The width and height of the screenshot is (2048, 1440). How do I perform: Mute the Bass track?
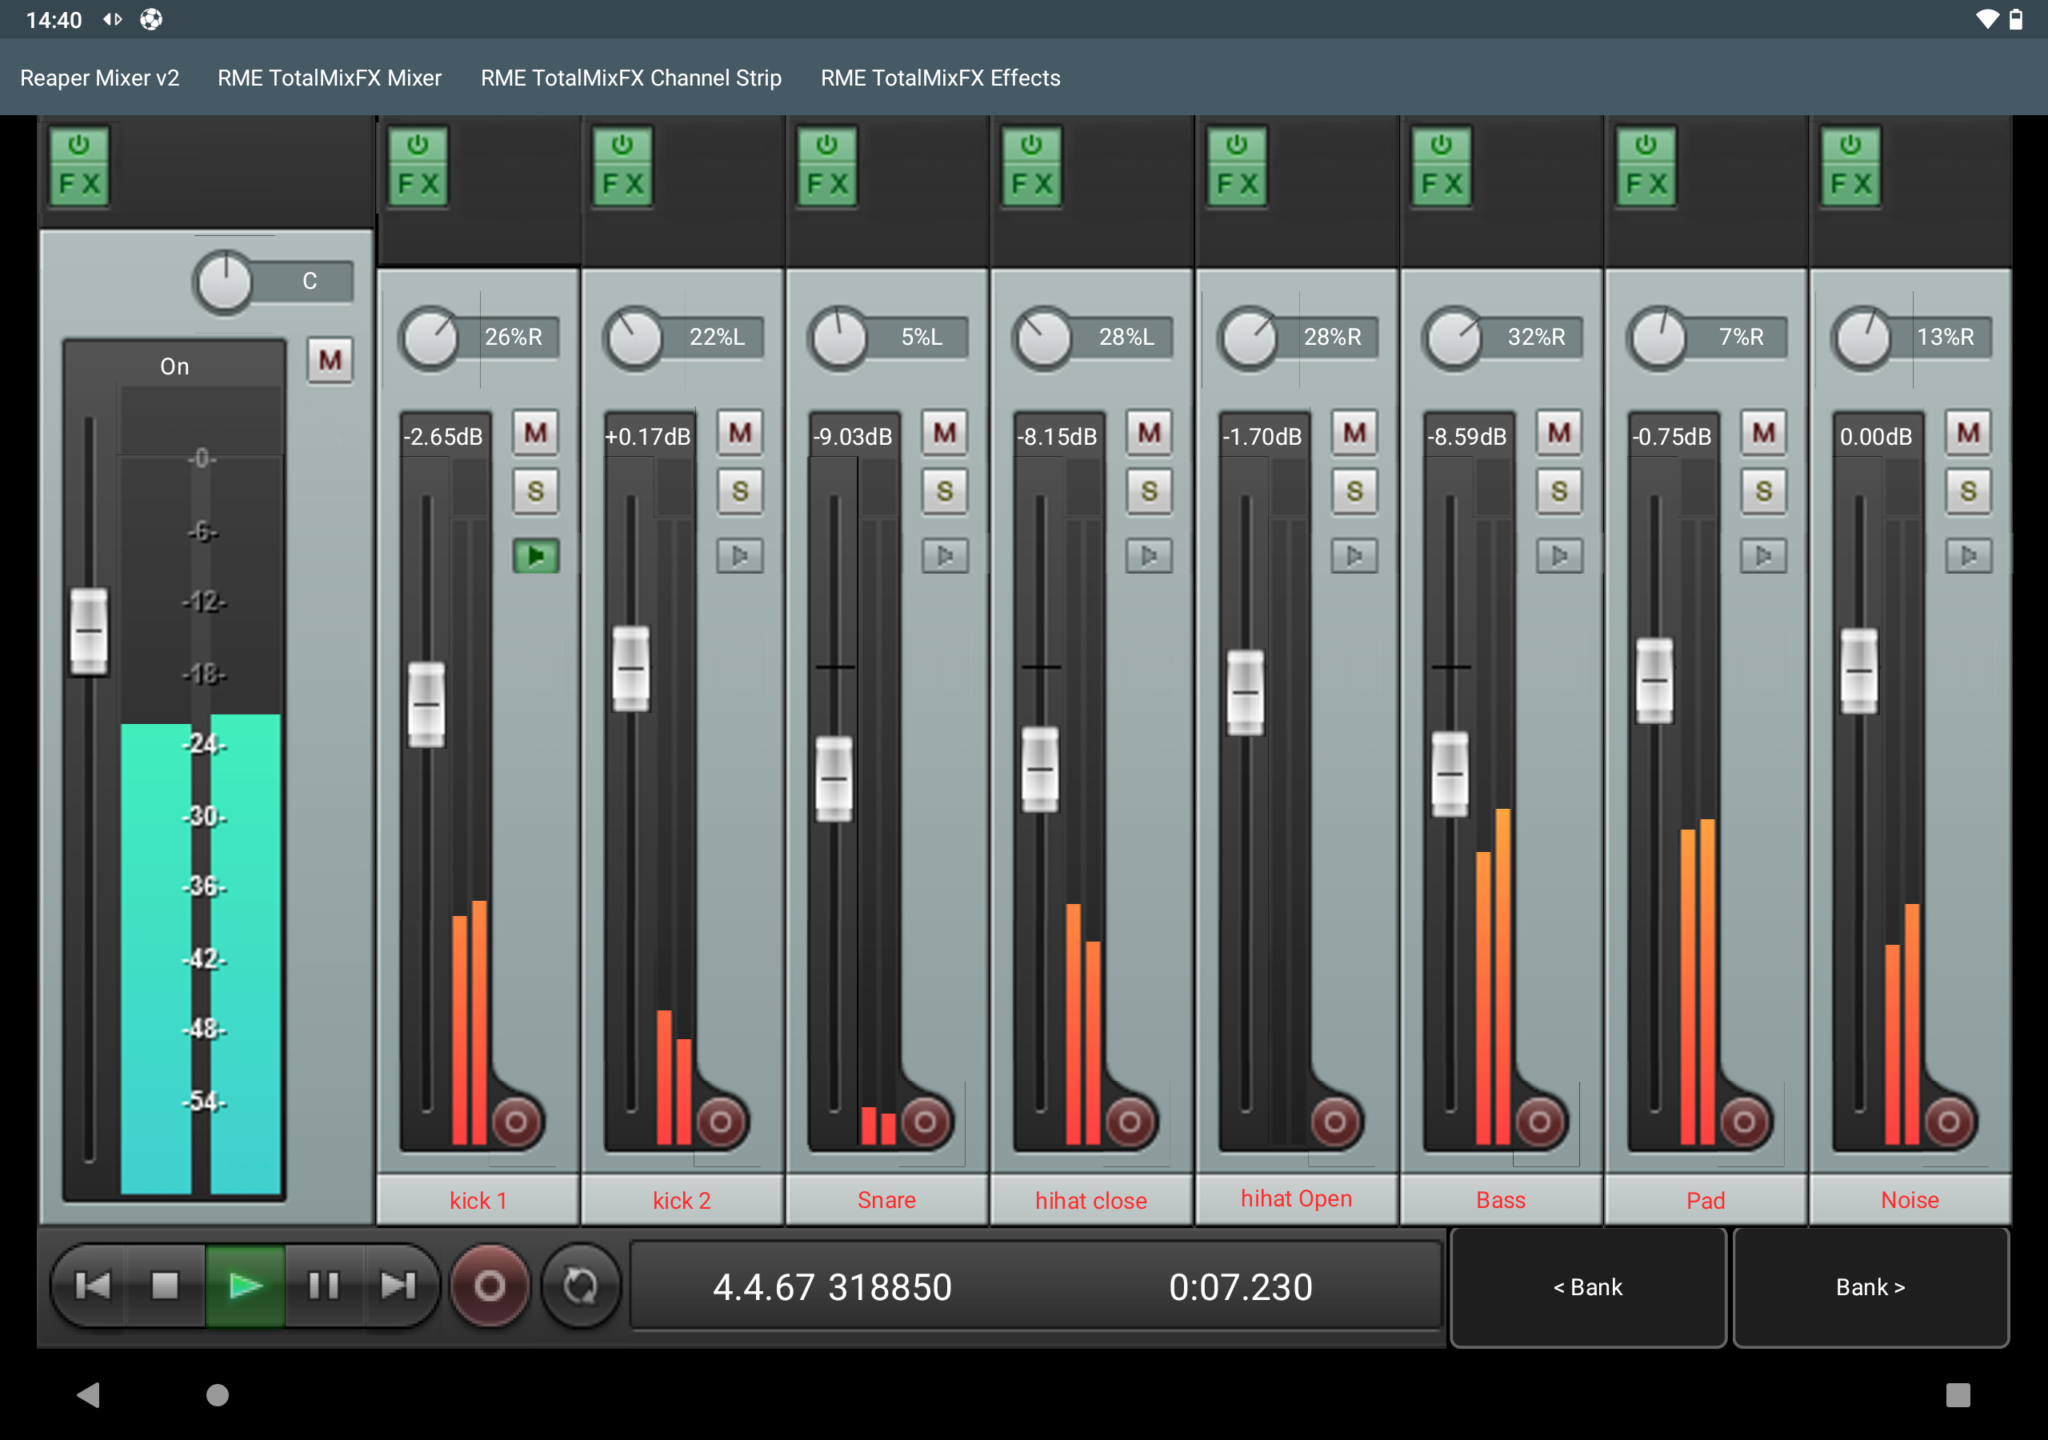point(1558,433)
